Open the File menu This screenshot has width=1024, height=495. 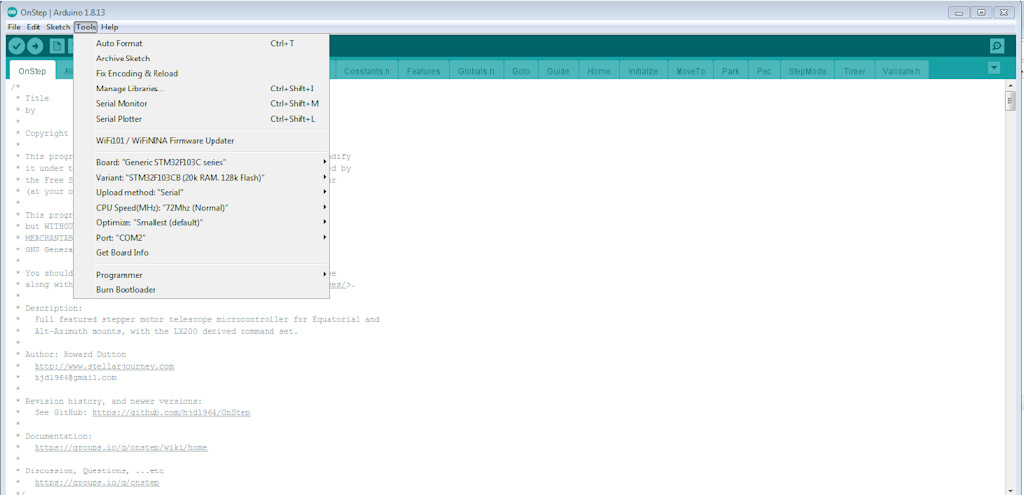(14, 27)
